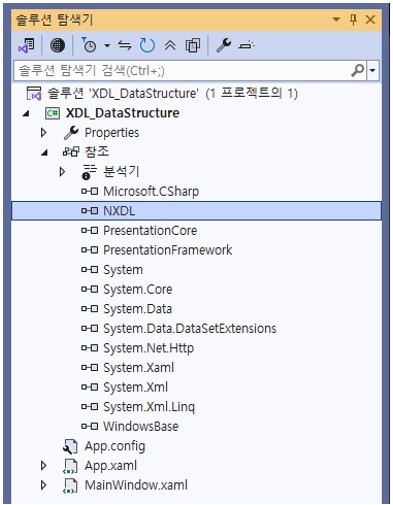Viewport: 393px width, 505px height.
Task: Expand the 분석기 analyzers node
Action: pyautogui.click(x=62, y=172)
